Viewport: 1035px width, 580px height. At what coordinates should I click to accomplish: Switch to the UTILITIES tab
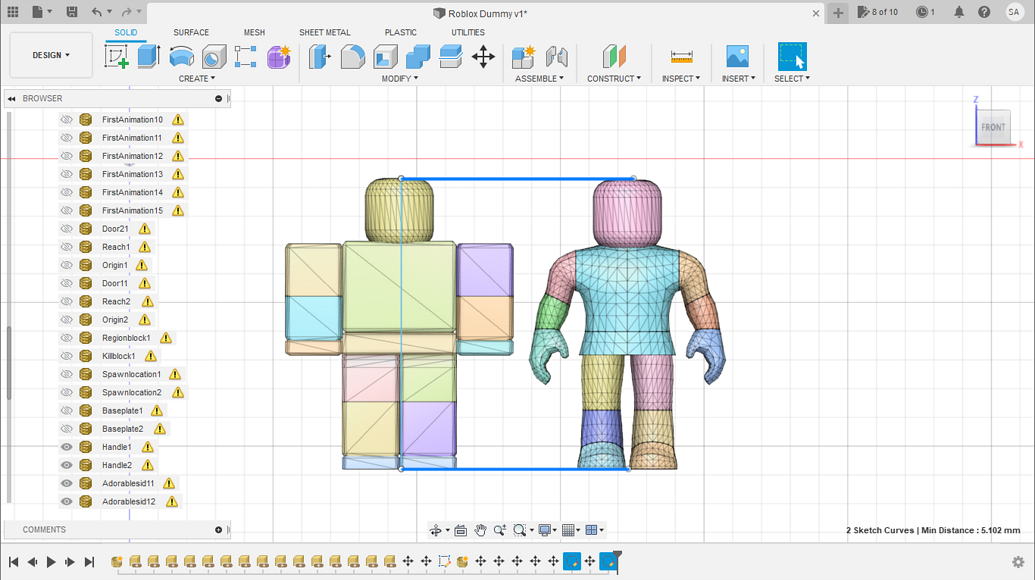pos(468,32)
